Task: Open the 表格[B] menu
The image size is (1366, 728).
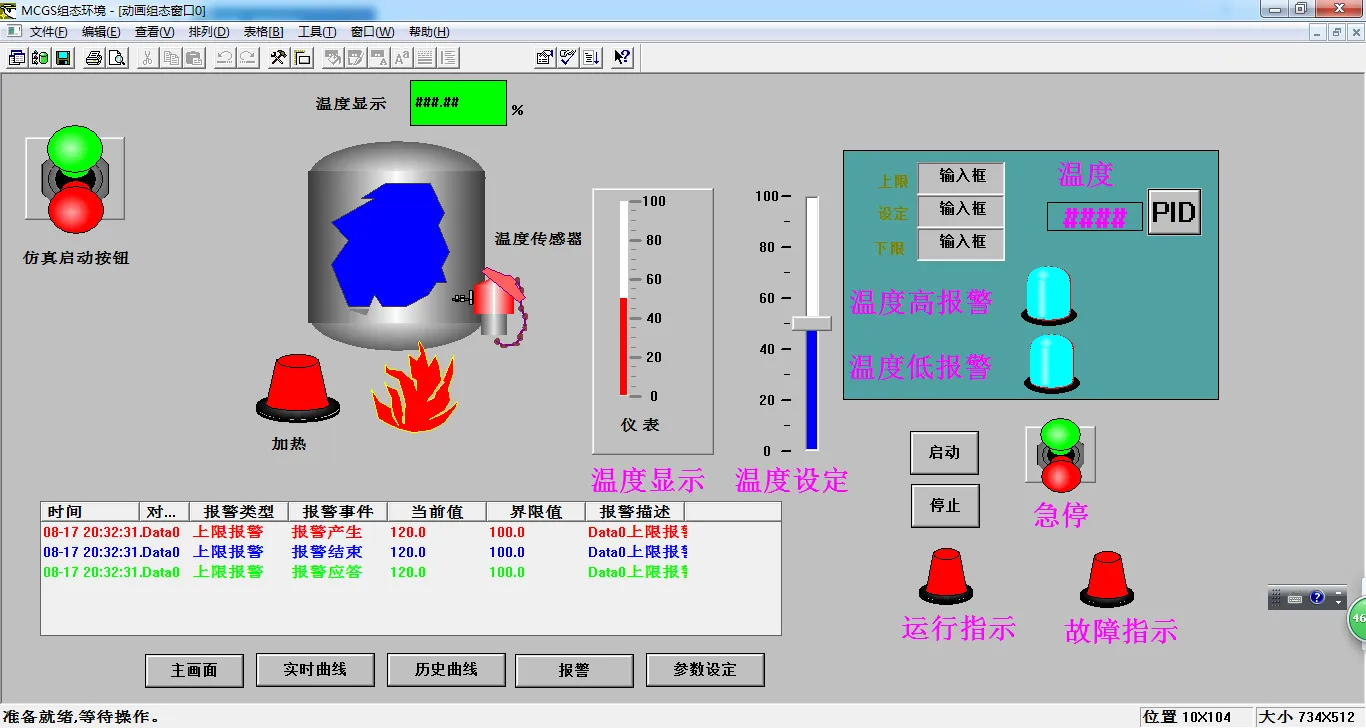Action: [x=263, y=32]
